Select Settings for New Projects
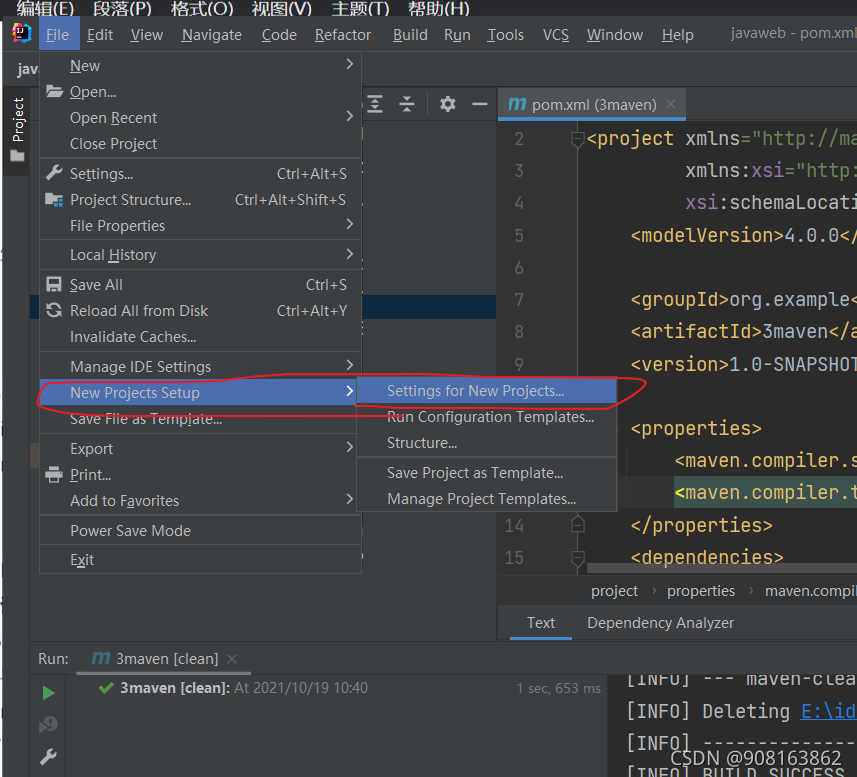Screen dimensions: 857x777 click(486, 391)
